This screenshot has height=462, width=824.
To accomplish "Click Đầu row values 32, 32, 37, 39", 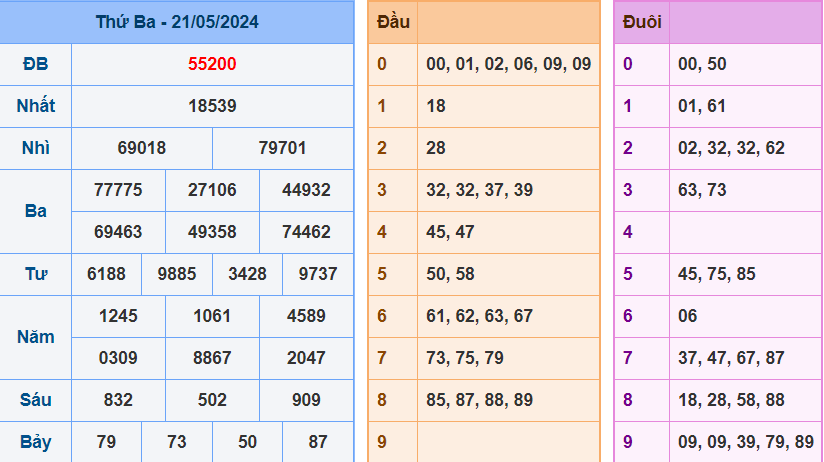I will coord(480,190).
